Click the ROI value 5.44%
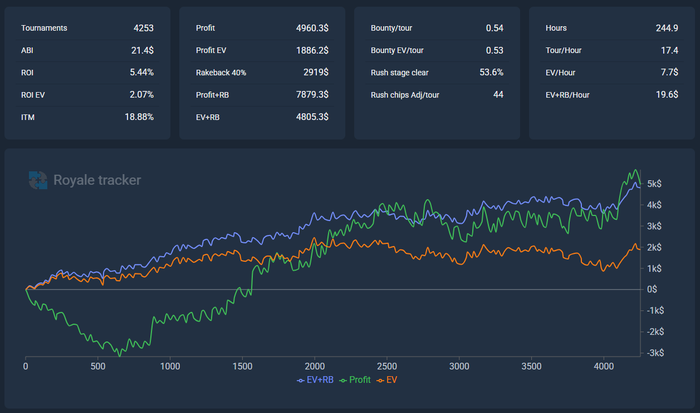 (142, 72)
